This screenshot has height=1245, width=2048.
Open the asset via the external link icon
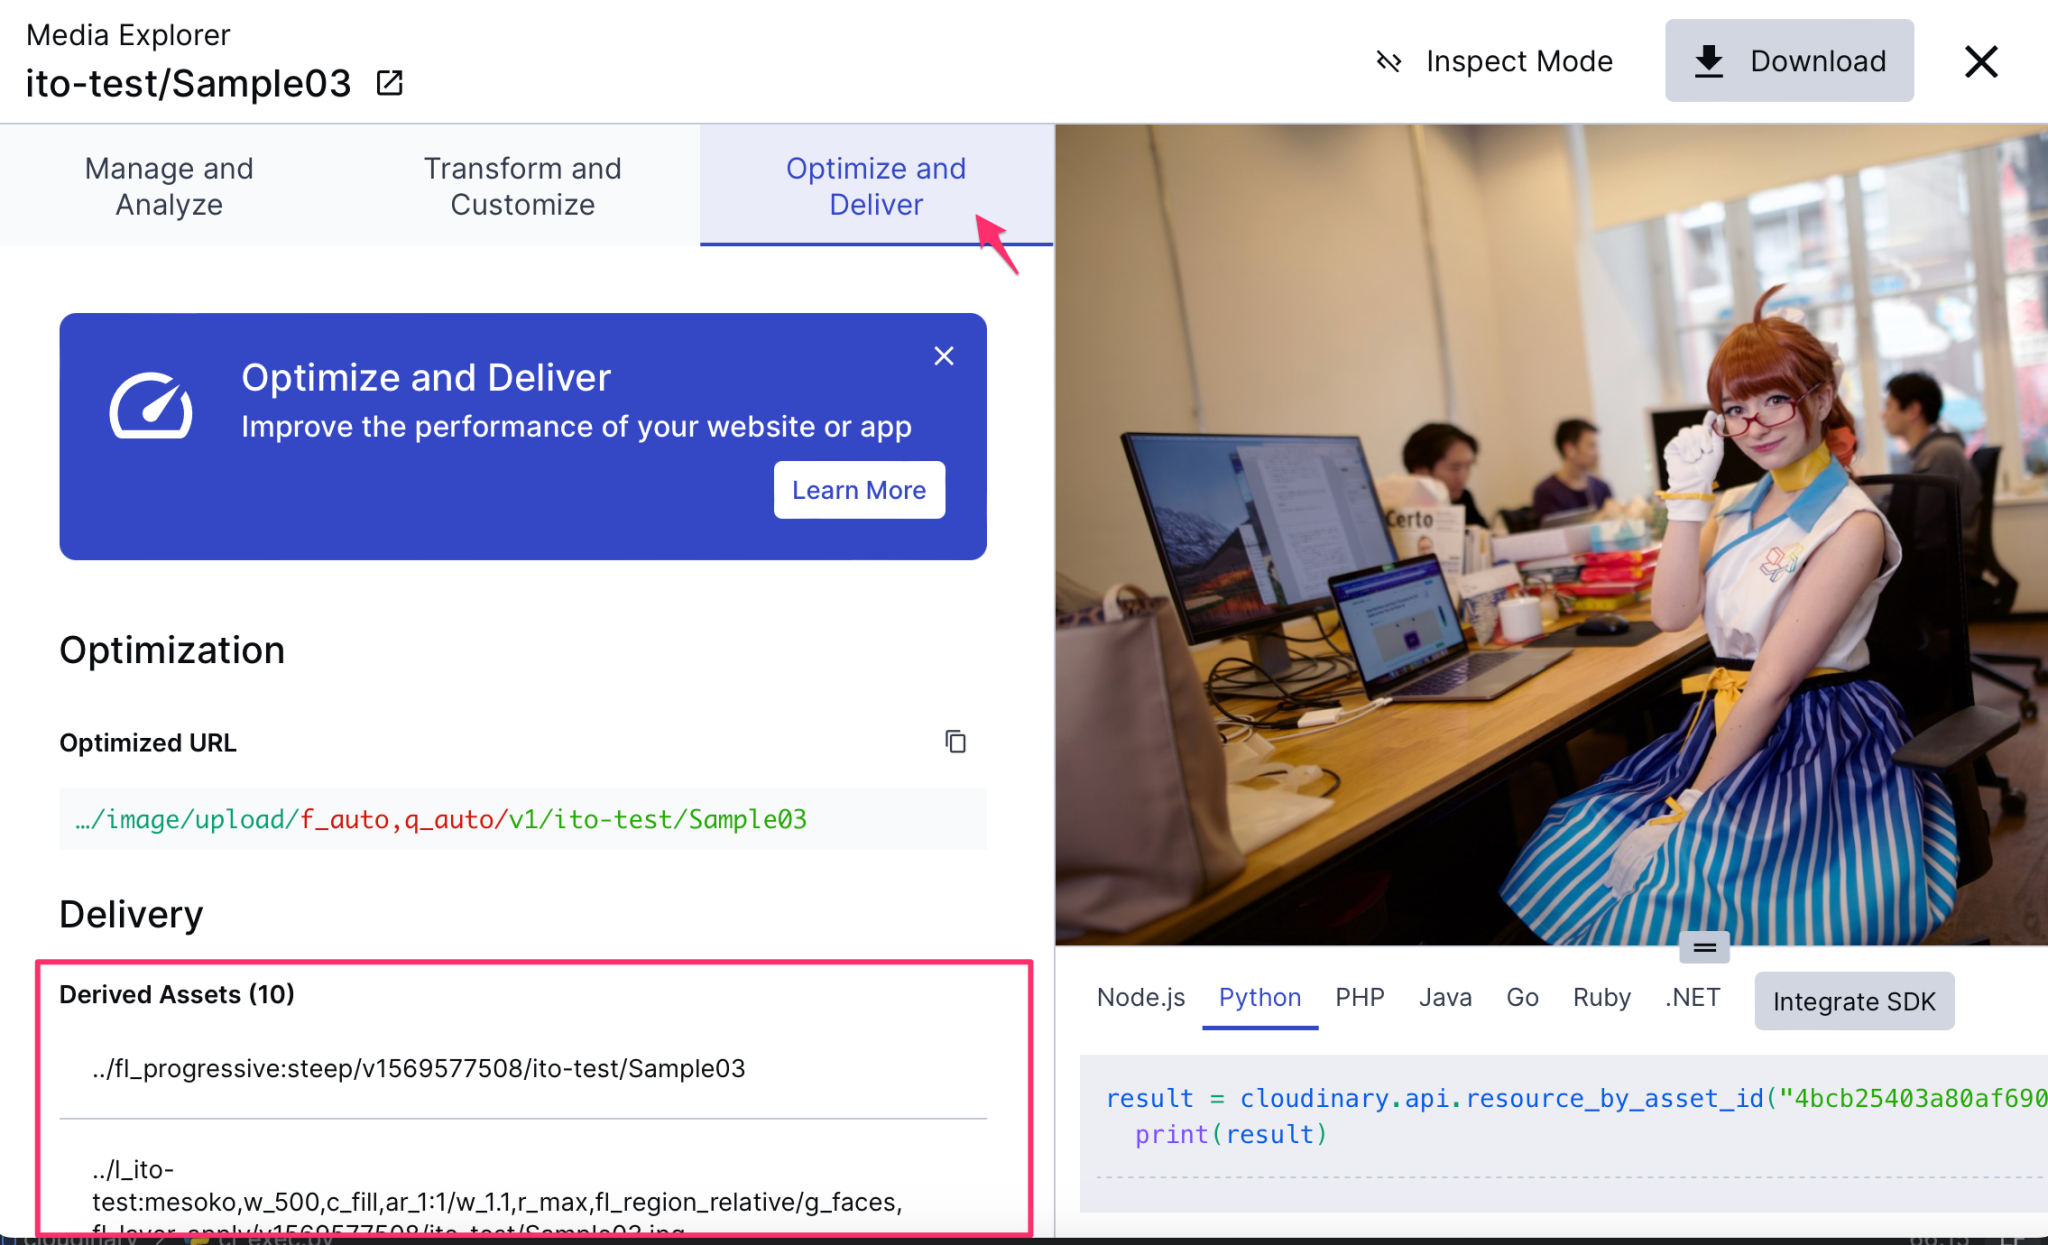[389, 83]
